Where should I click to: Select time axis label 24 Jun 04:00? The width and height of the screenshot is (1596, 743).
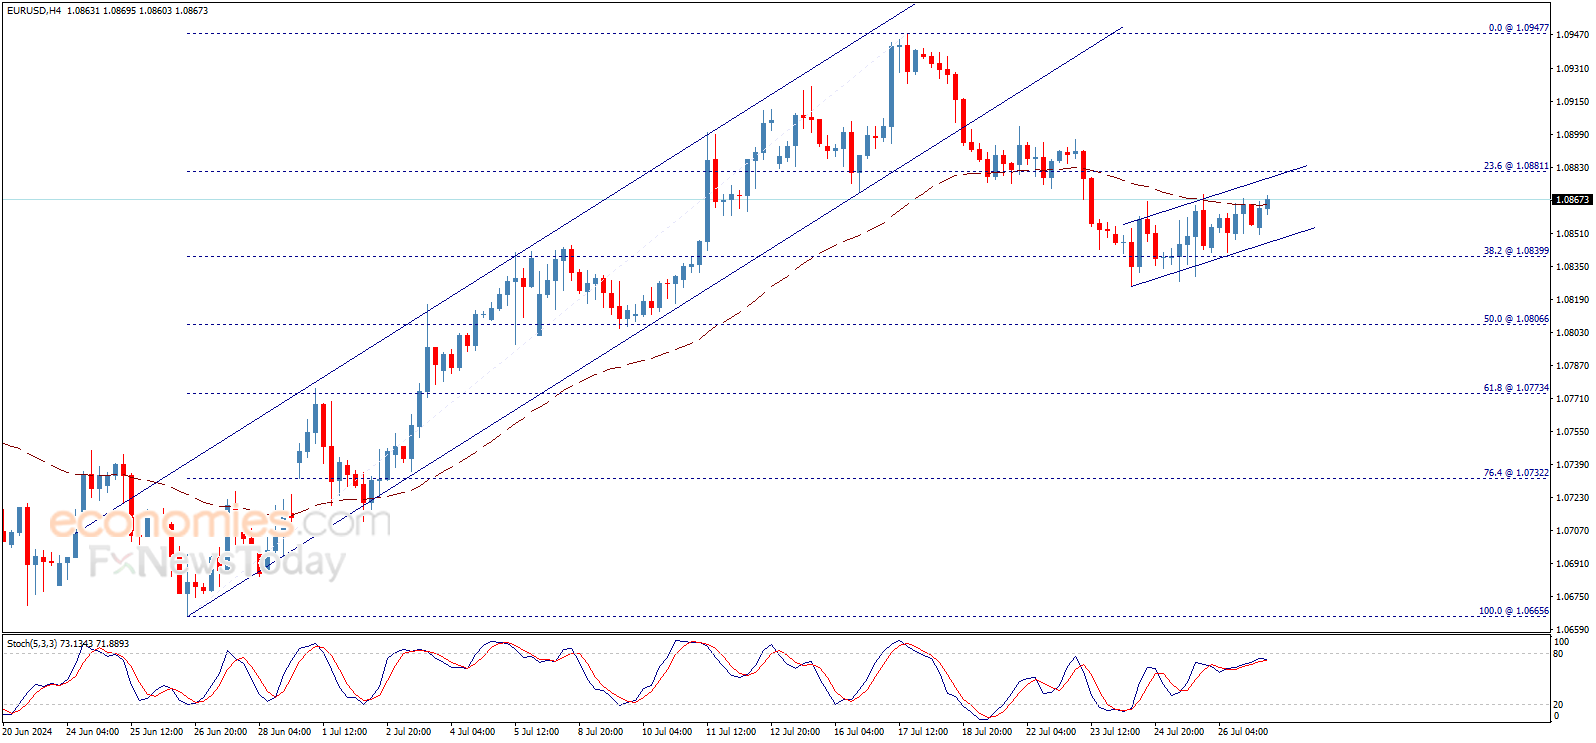[92, 732]
